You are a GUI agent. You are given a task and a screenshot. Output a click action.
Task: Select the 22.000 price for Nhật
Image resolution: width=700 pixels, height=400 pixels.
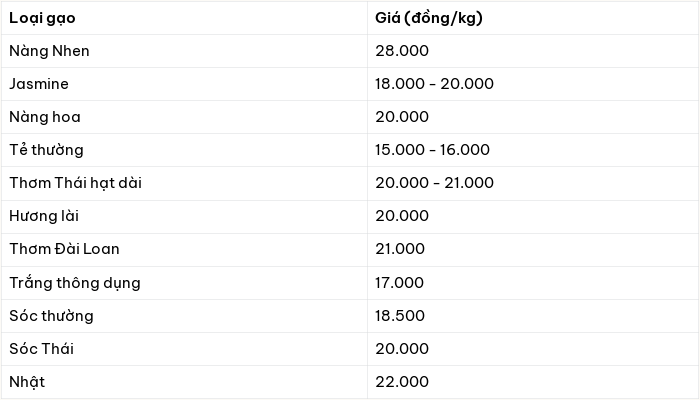point(533,382)
